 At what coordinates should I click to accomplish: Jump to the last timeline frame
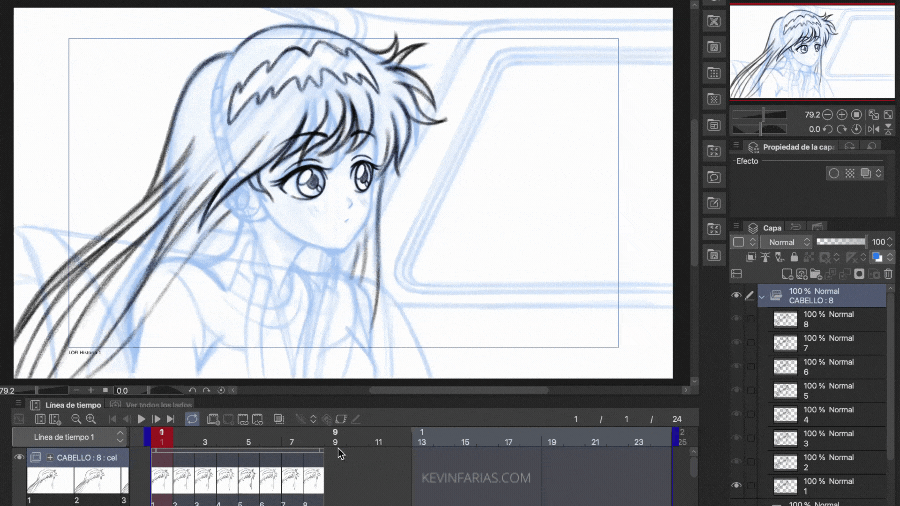170,419
